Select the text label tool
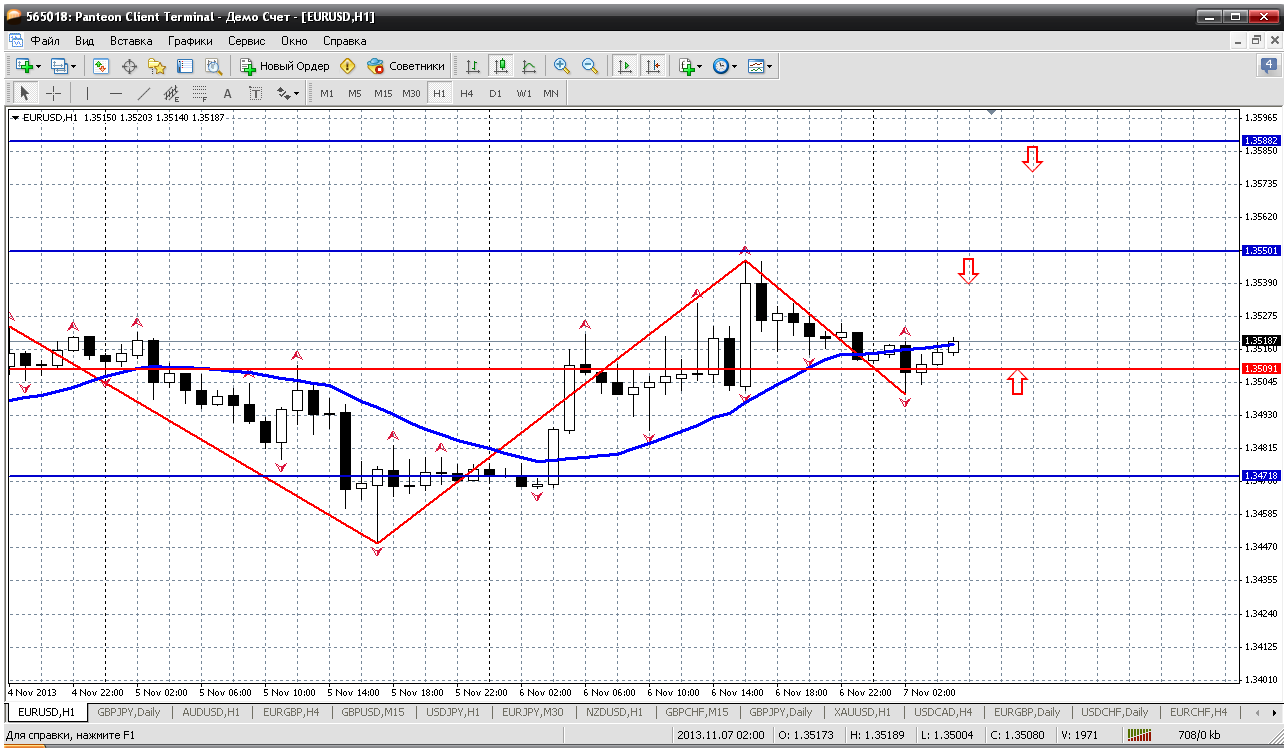This screenshot has height=748, width=1288. click(256, 93)
